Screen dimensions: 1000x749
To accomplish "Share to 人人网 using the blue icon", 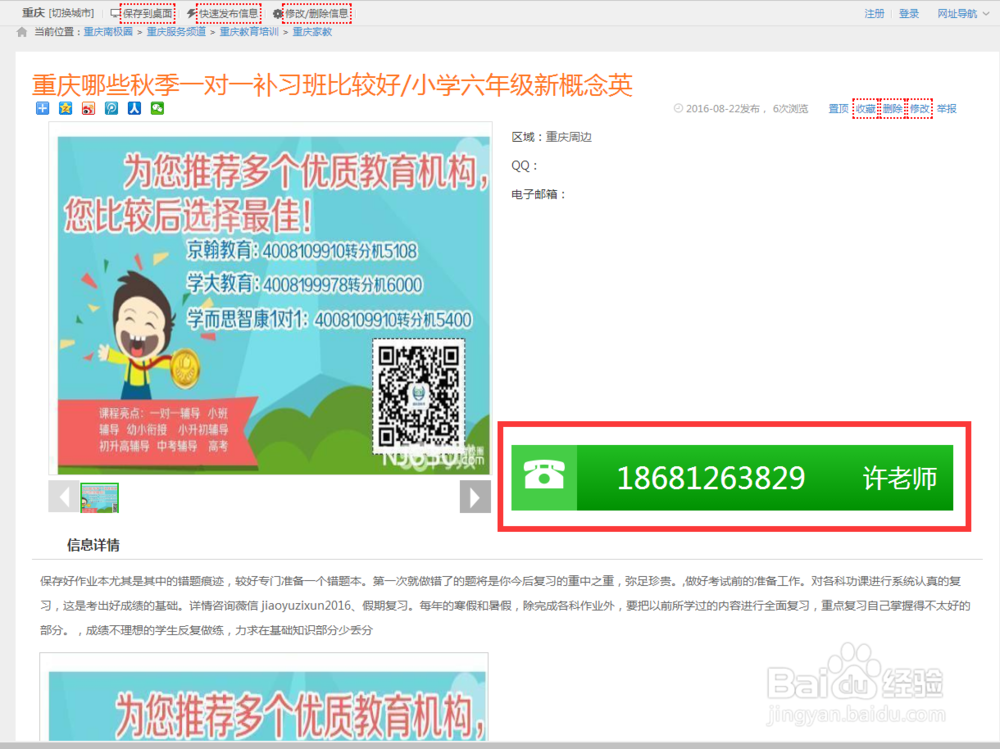I will pyautogui.click(x=134, y=107).
